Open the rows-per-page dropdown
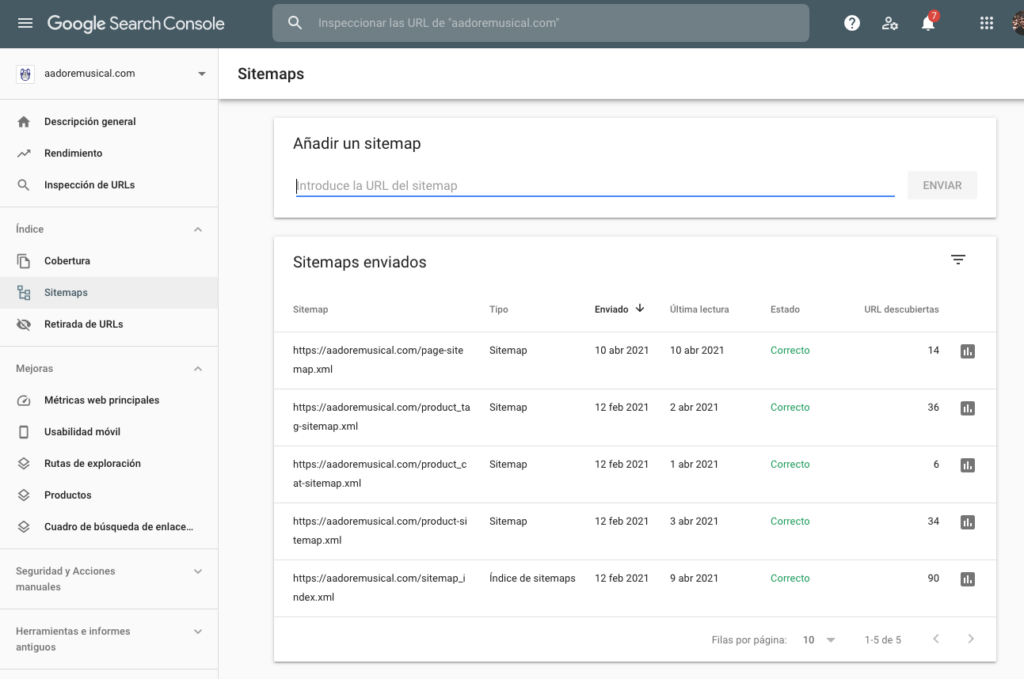The height and width of the screenshot is (679, 1024). pos(819,640)
